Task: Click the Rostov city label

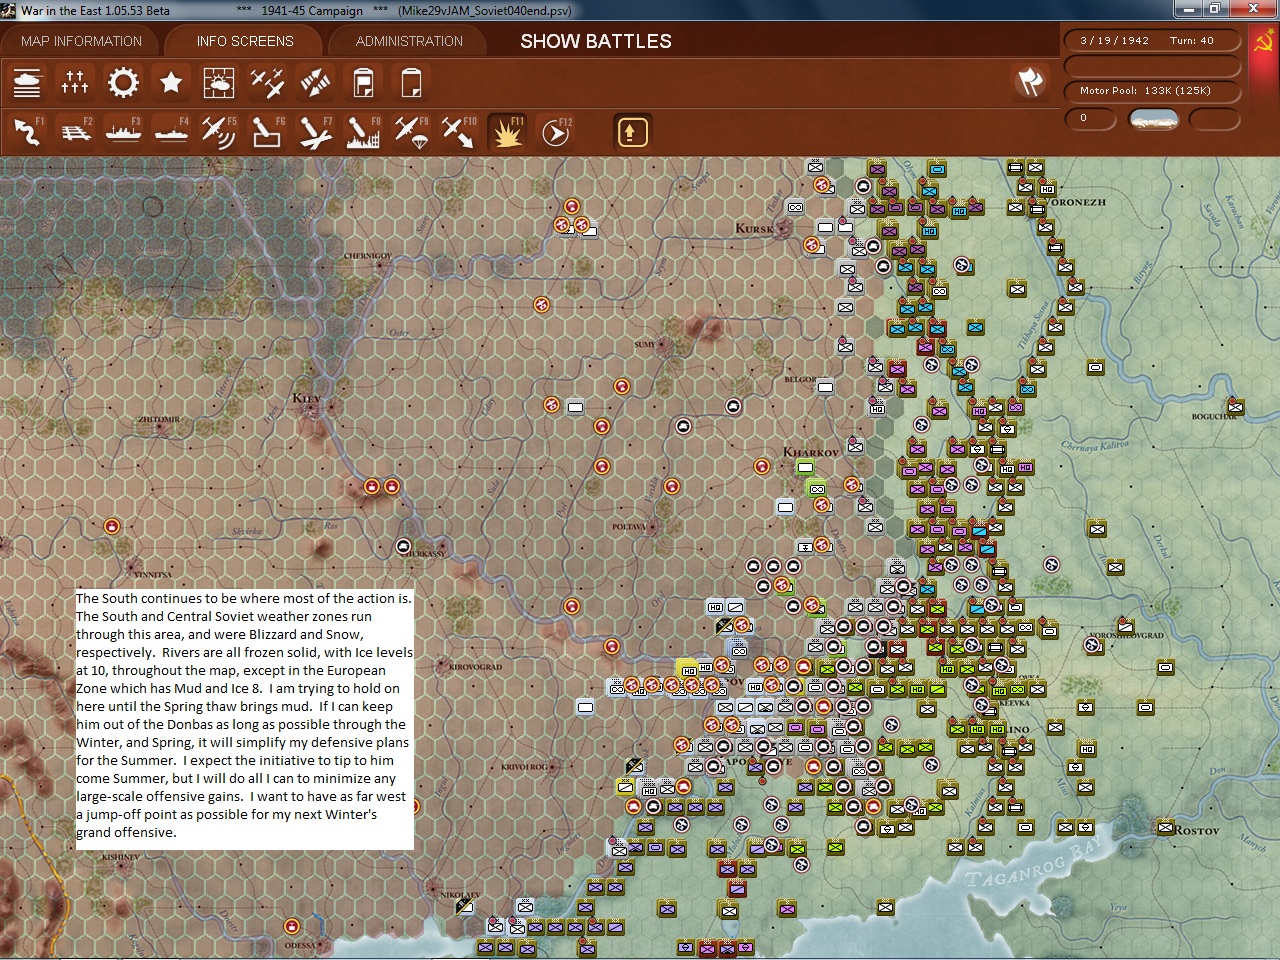Action: (x=1197, y=830)
